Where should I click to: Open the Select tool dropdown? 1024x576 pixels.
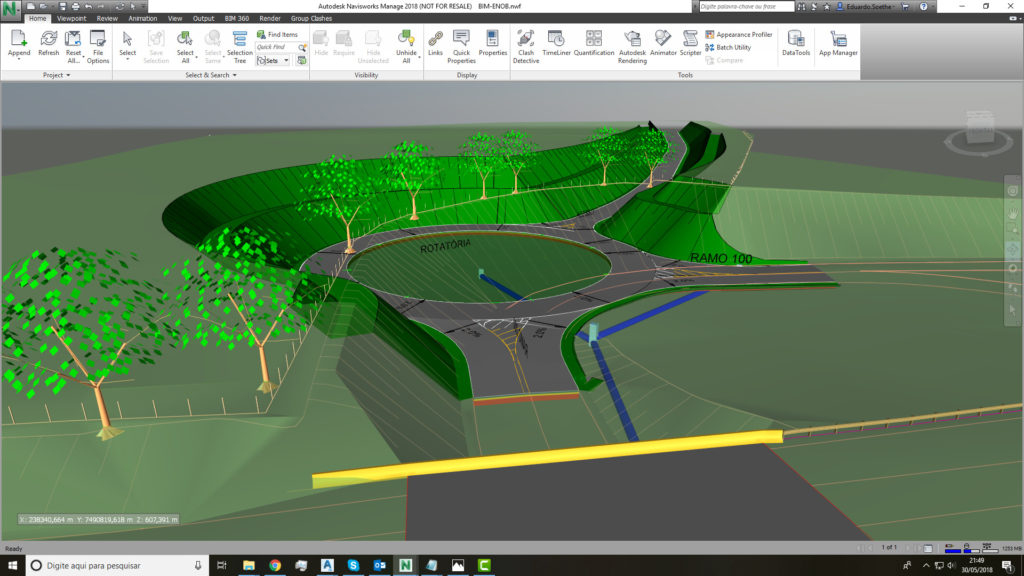pyautogui.click(x=127, y=59)
